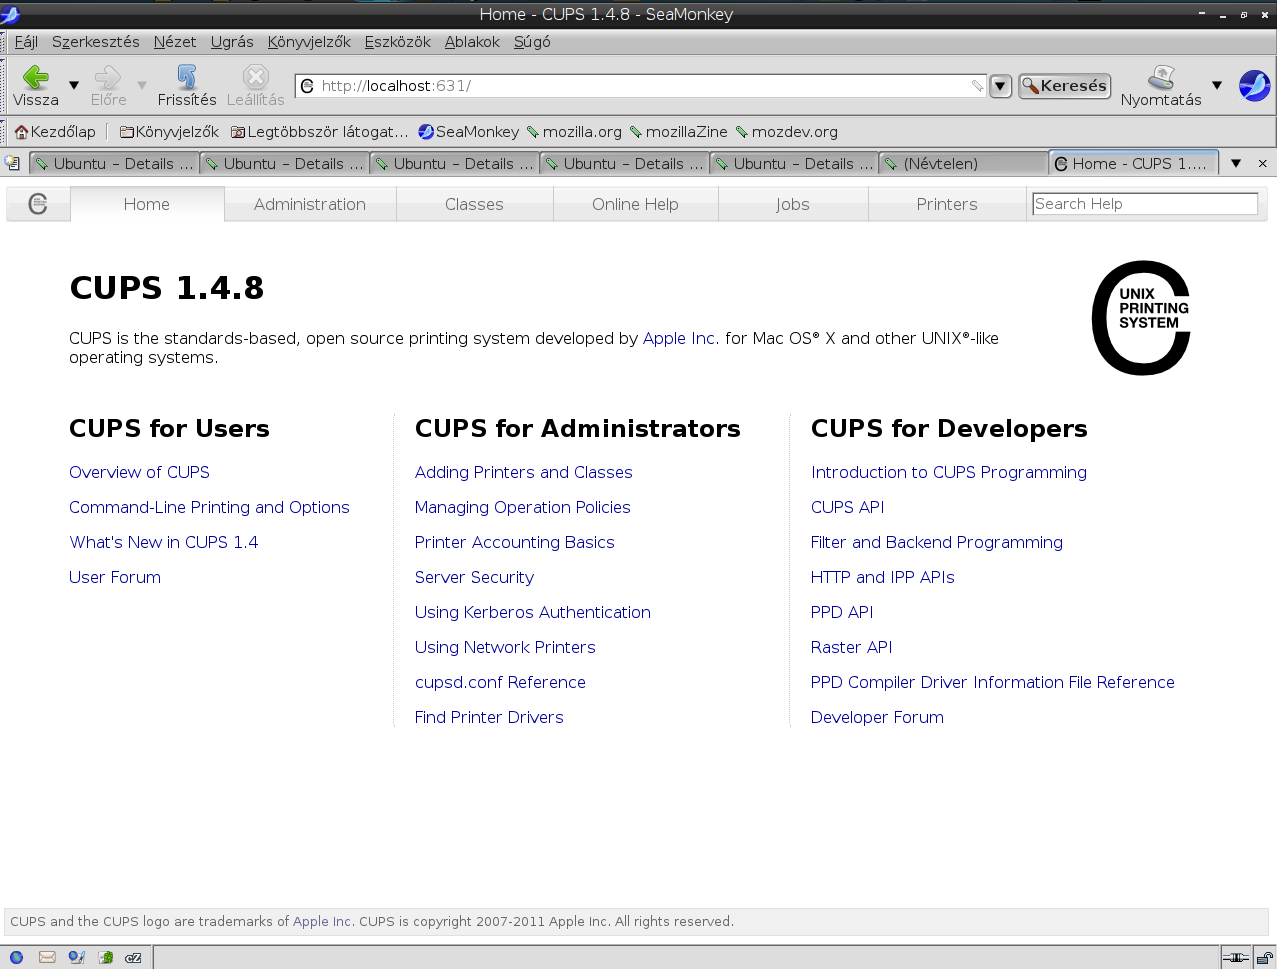This screenshot has width=1277, height=969.
Task: Expand the URL bar history dropdown
Action: [1000, 86]
